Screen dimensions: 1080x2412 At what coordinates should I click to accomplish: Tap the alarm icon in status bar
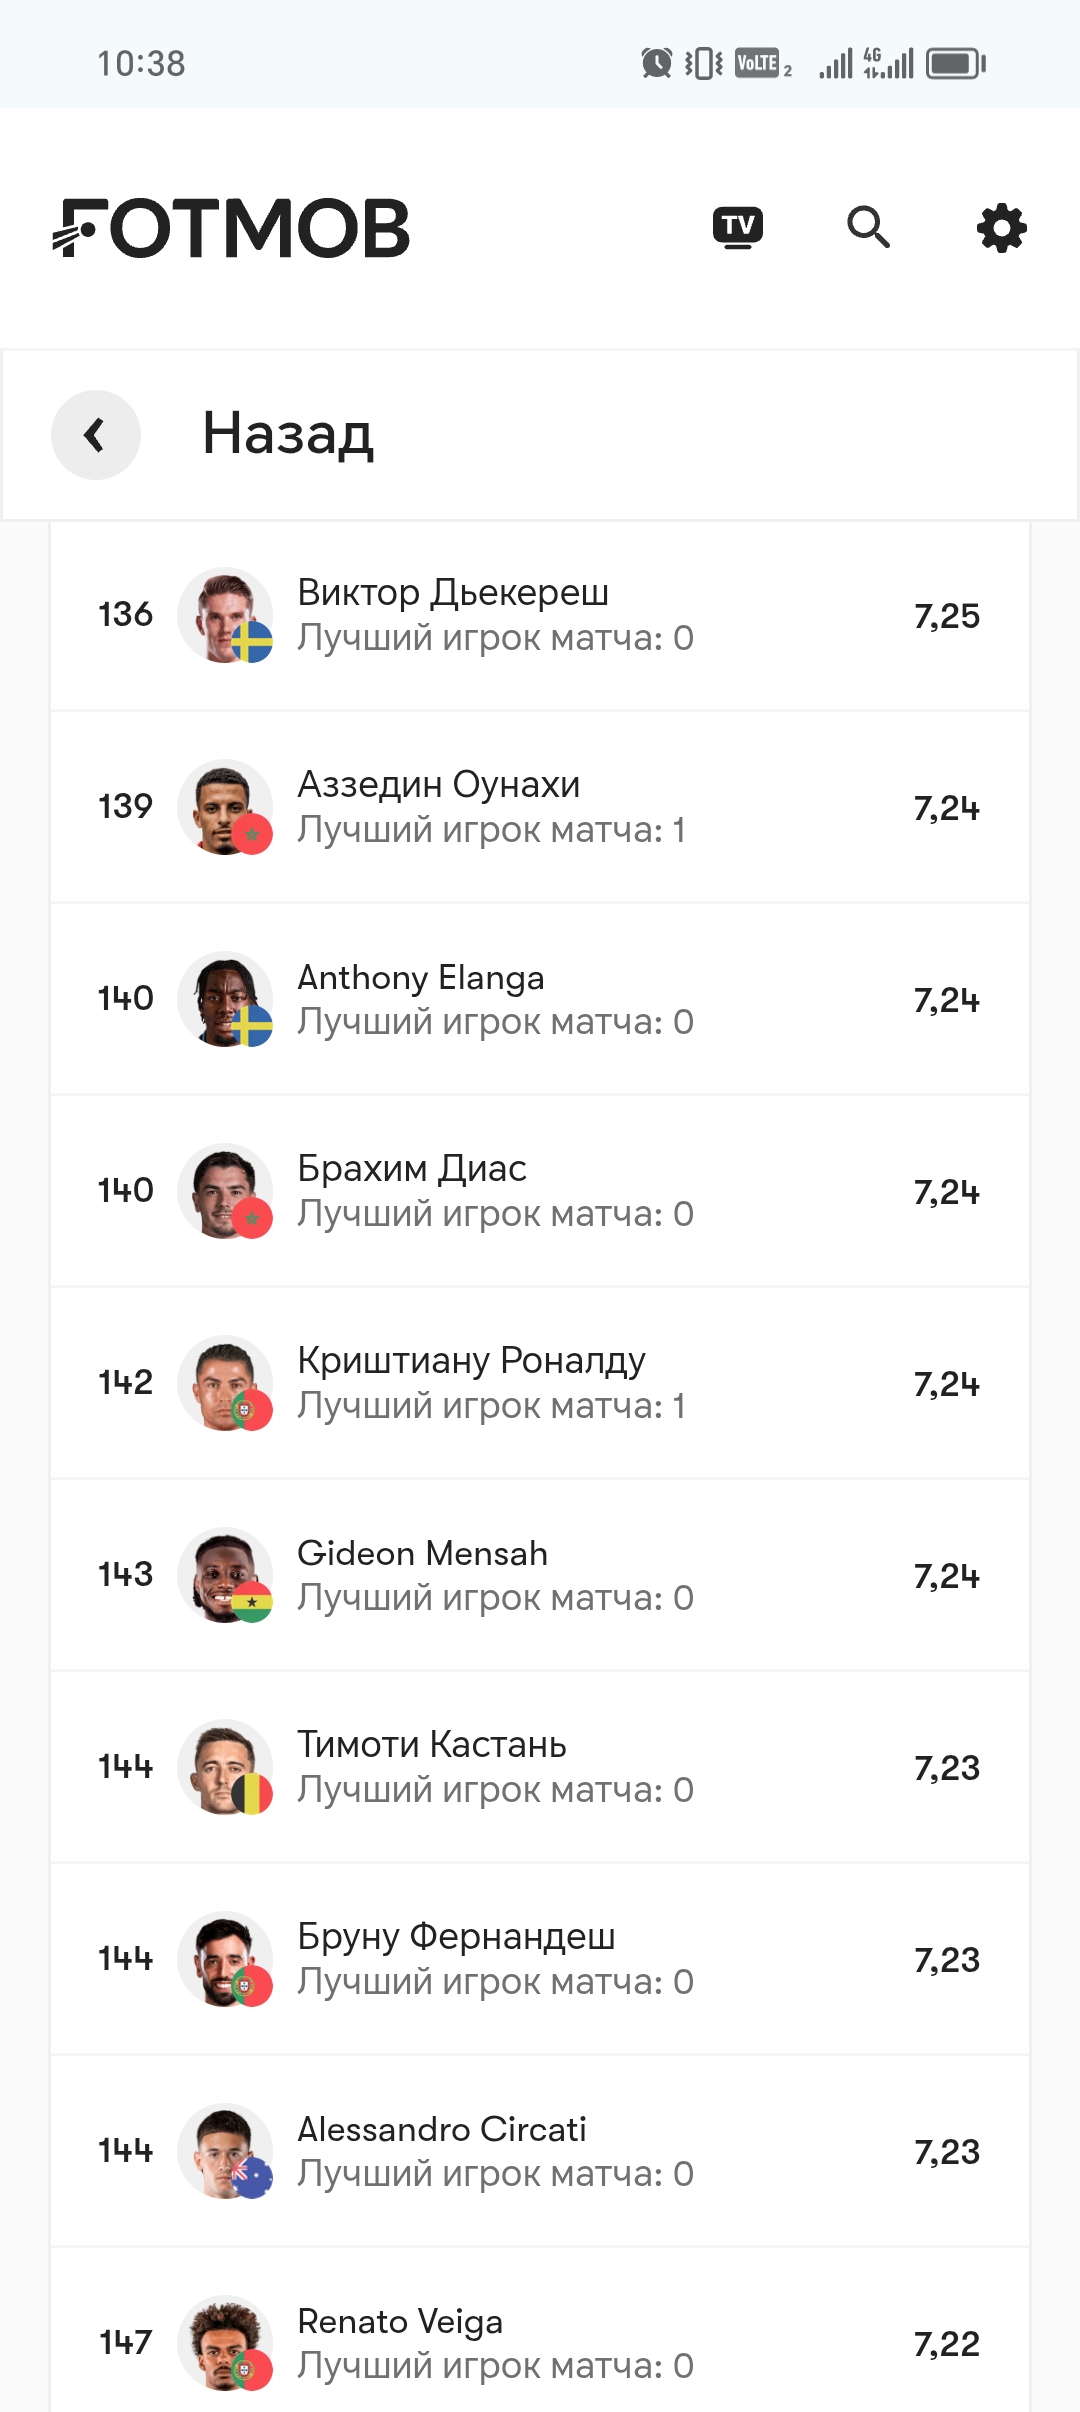point(657,64)
